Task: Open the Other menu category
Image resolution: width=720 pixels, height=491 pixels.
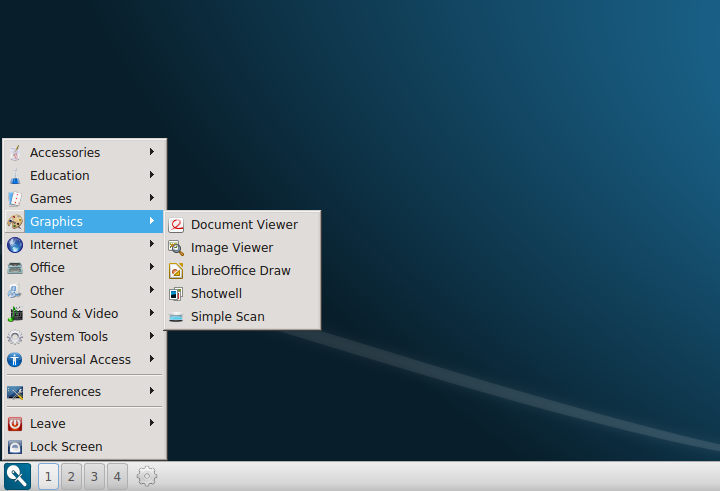Action: pos(84,290)
